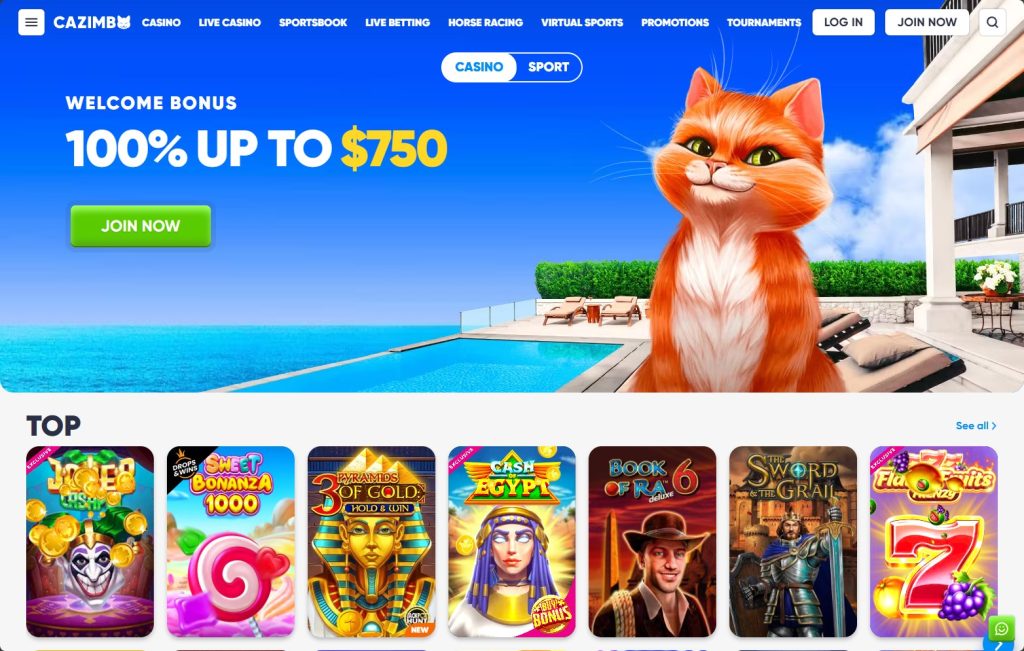The height and width of the screenshot is (651, 1024).
Task: Select the Sword and the Grail game
Action: pos(793,541)
